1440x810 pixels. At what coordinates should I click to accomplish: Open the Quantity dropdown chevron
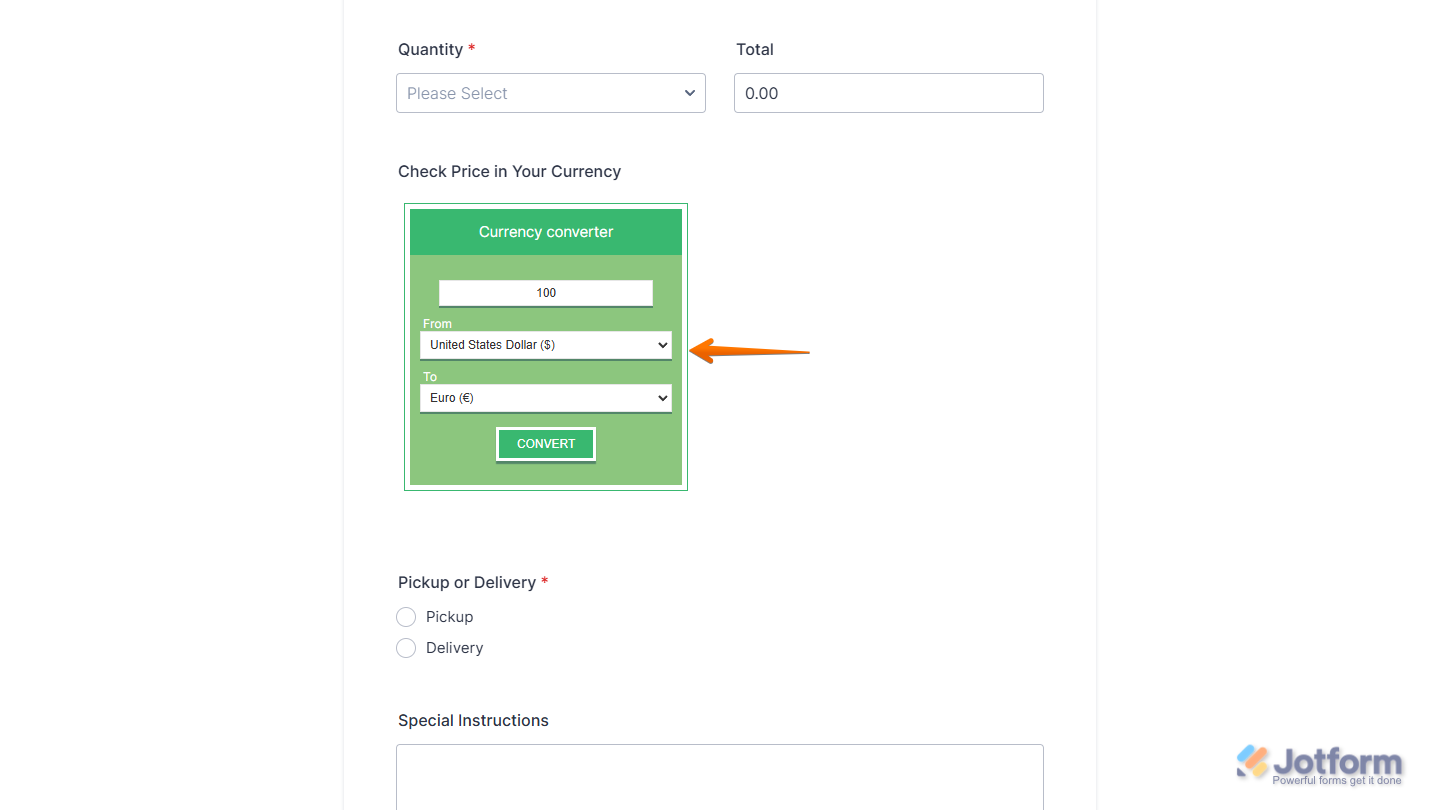tap(689, 93)
